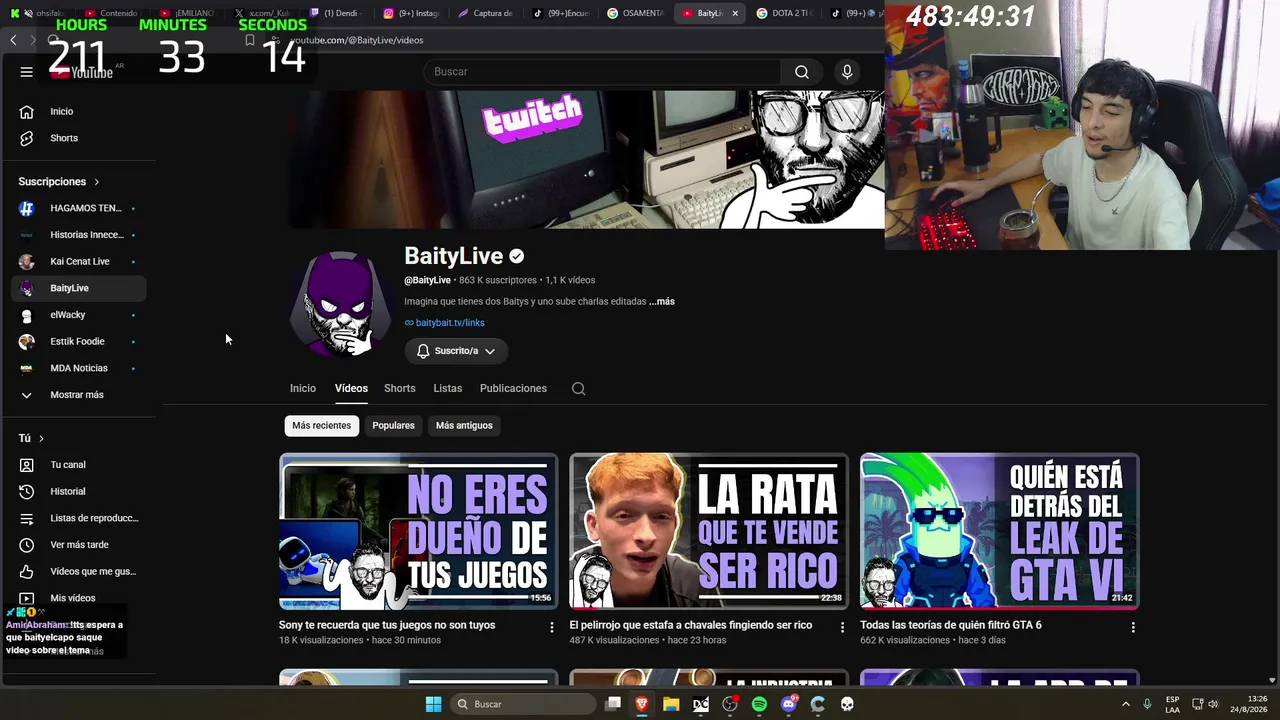Open the YouTube hamburger guide menu

(x=27, y=72)
